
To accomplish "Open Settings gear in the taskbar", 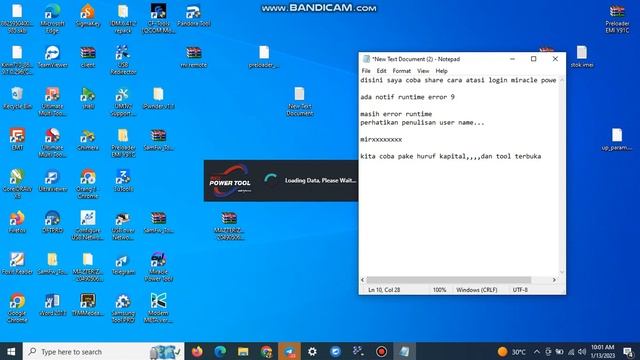I will (312, 351).
